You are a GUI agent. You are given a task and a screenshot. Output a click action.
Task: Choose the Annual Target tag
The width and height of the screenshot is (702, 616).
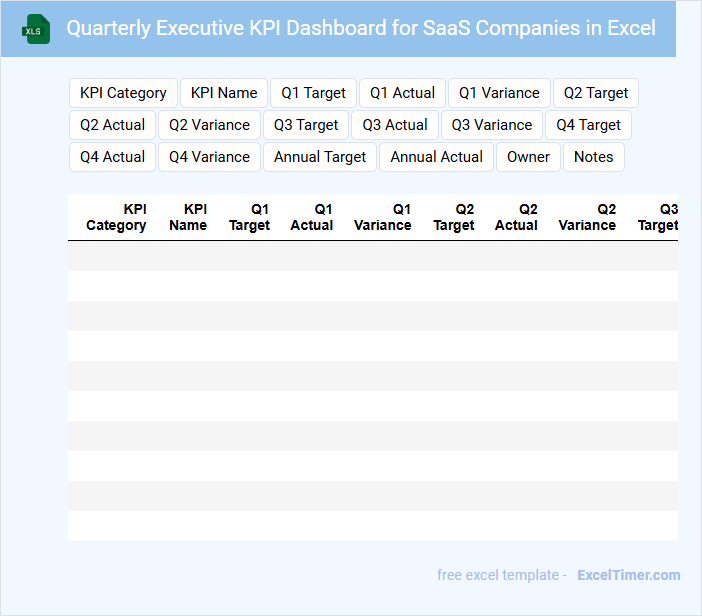point(320,157)
